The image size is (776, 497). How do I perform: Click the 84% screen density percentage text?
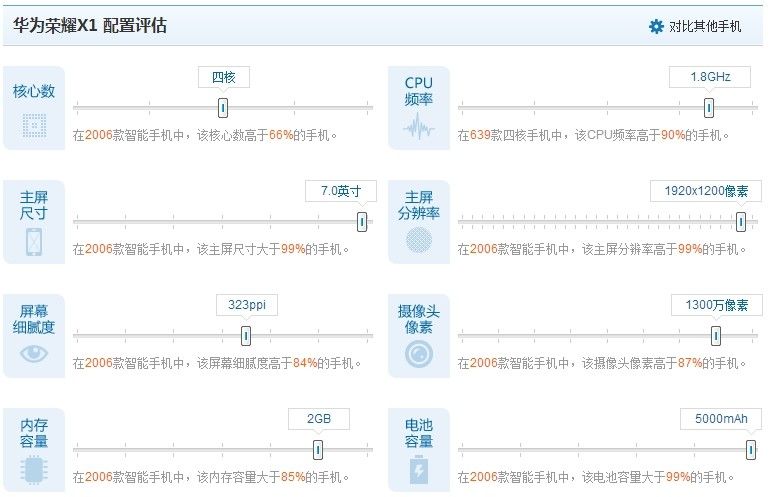click(x=305, y=363)
